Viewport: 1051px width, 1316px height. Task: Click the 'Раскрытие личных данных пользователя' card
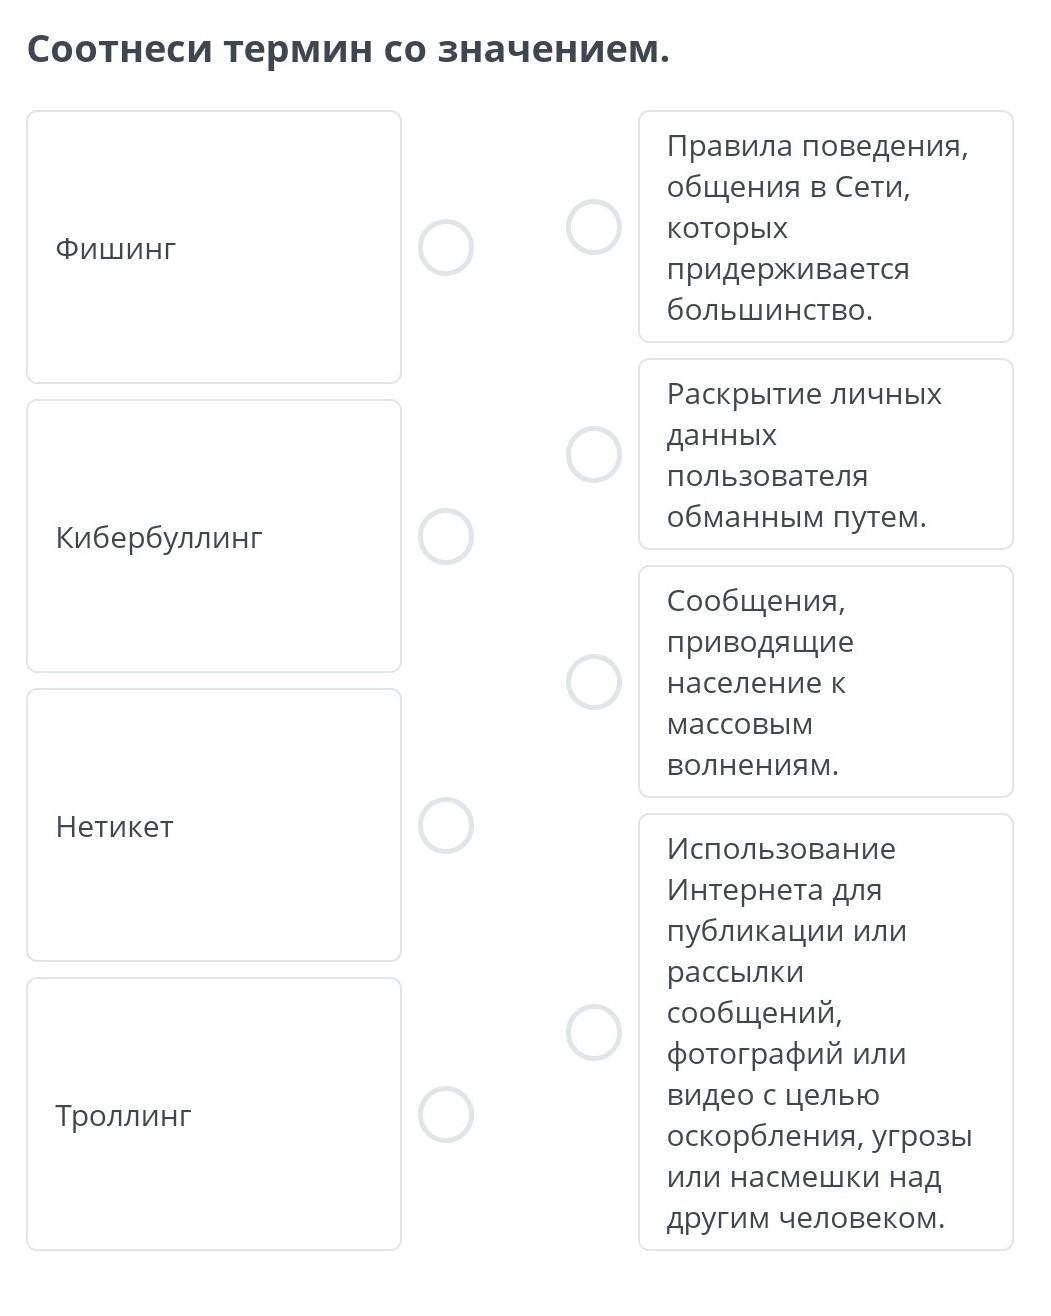click(826, 454)
